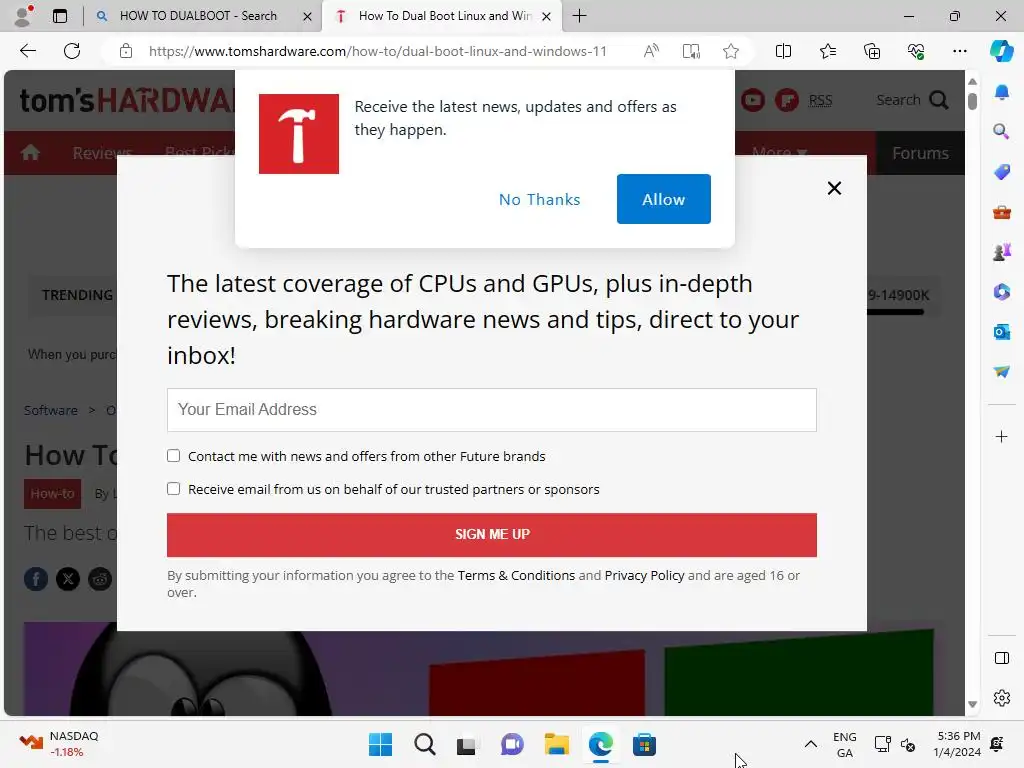Click the SIGN ME UP button
1024x768 pixels.
click(492, 535)
